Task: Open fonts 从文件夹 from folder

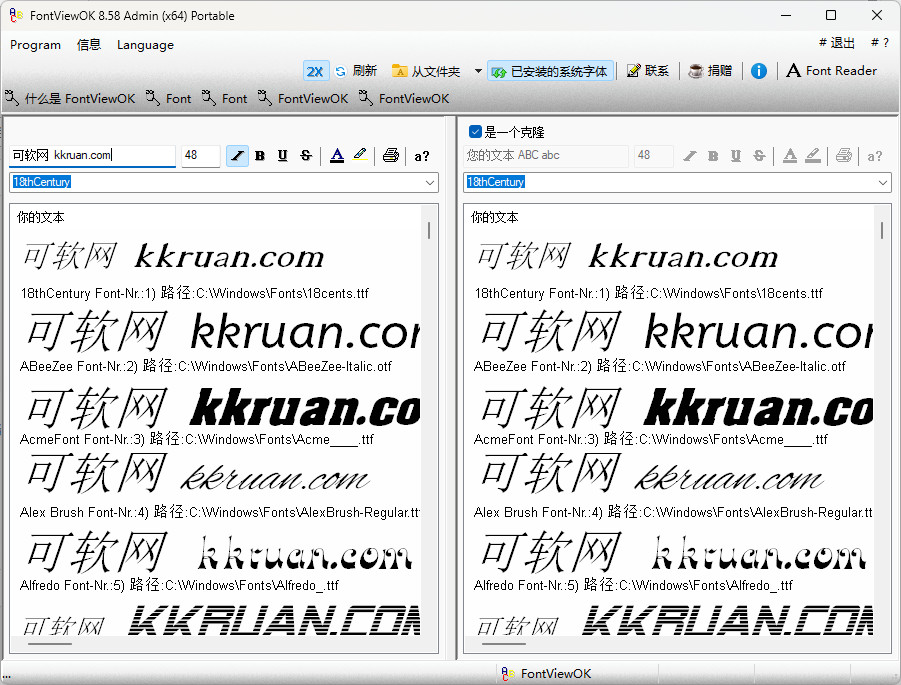Action: click(x=426, y=71)
